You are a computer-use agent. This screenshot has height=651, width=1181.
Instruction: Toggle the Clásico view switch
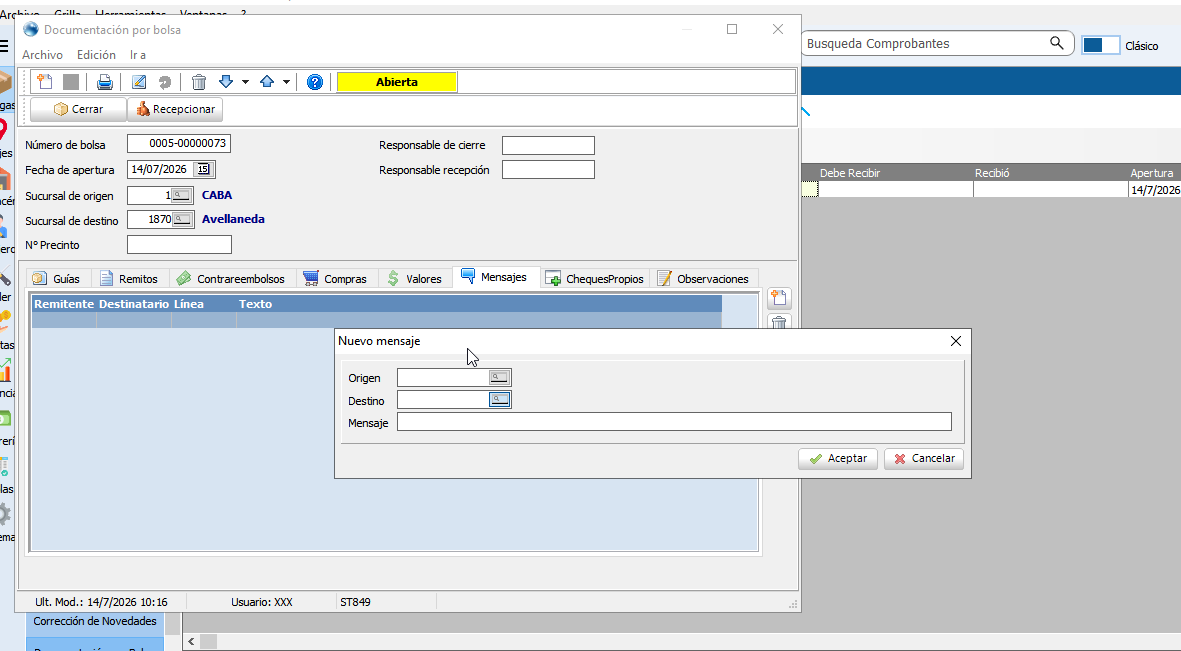(1100, 45)
